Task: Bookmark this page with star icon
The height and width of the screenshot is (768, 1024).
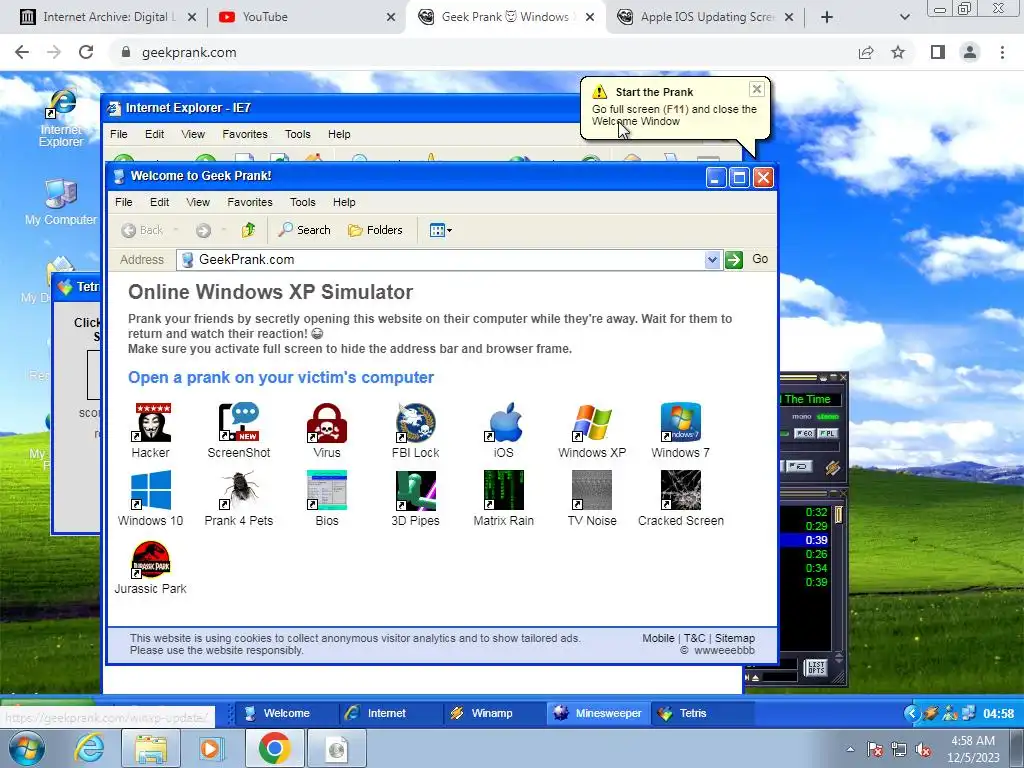Action: tap(898, 52)
